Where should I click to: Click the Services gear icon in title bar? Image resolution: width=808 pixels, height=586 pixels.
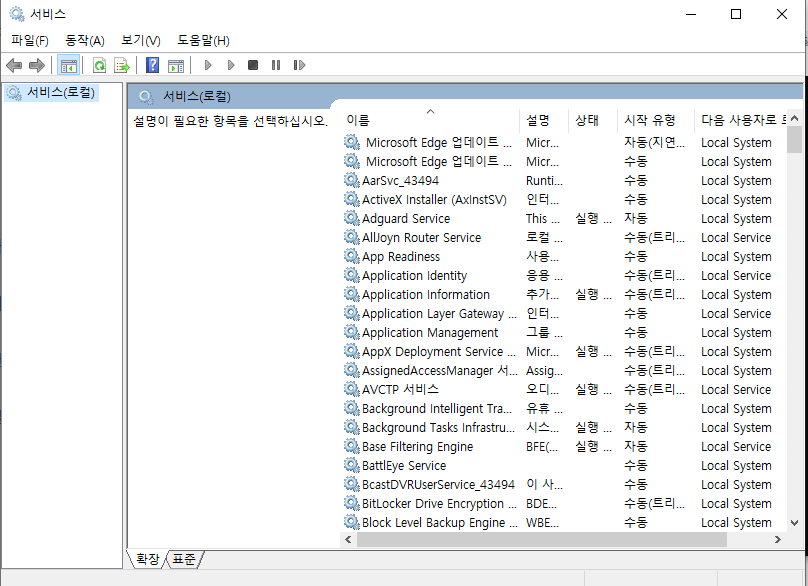pos(17,14)
